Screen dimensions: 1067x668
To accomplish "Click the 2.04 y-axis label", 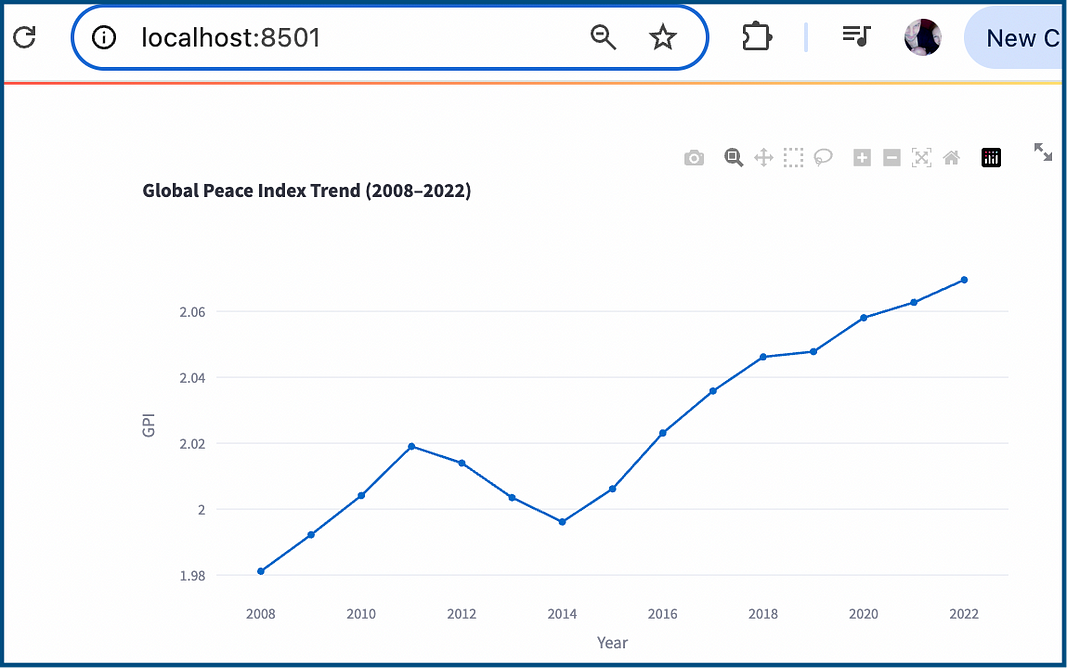I will (192, 378).
